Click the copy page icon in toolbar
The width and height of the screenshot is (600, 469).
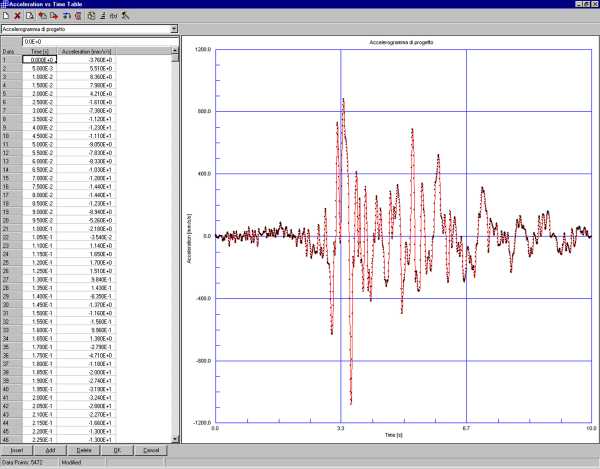click(x=31, y=17)
